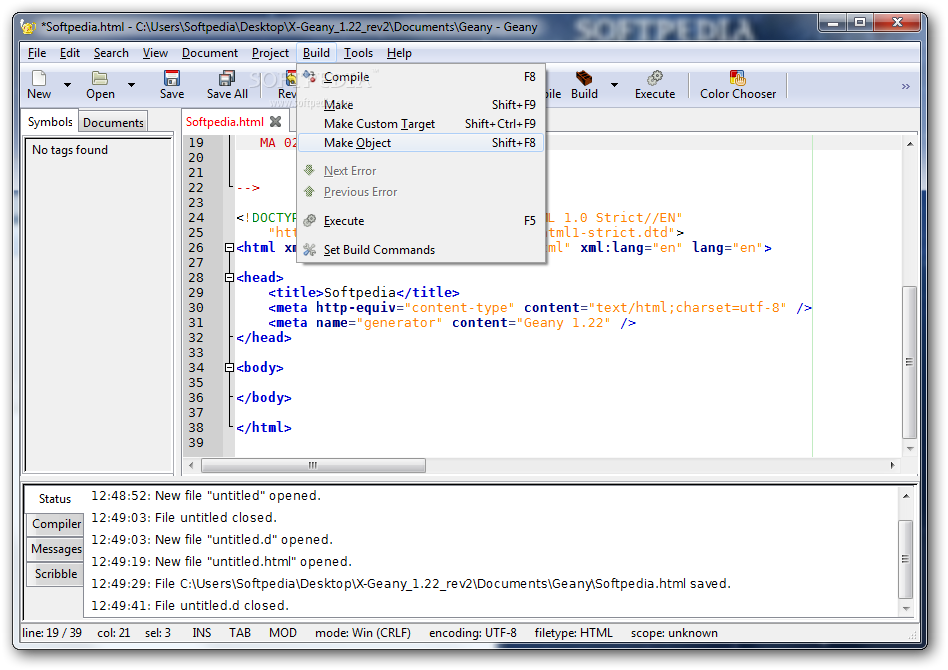This screenshot has height=670, width=948.
Task: Click the Geany application icon in title bar
Action: point(28,27)
